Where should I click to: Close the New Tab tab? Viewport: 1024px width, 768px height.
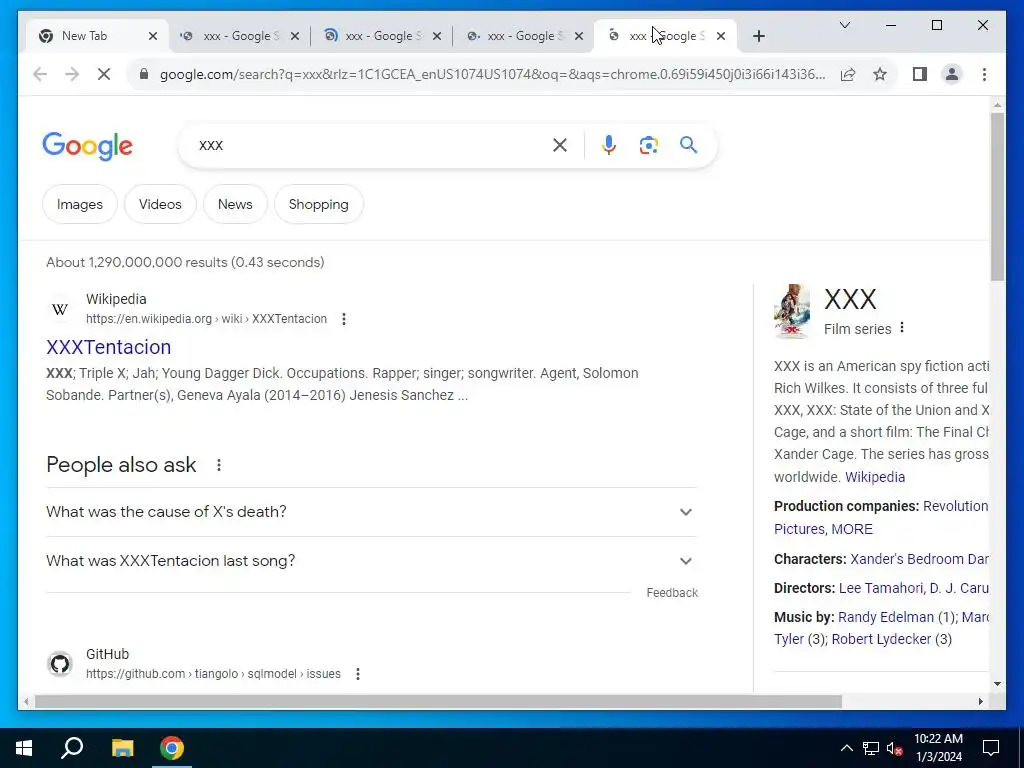[x=153, y=36]
